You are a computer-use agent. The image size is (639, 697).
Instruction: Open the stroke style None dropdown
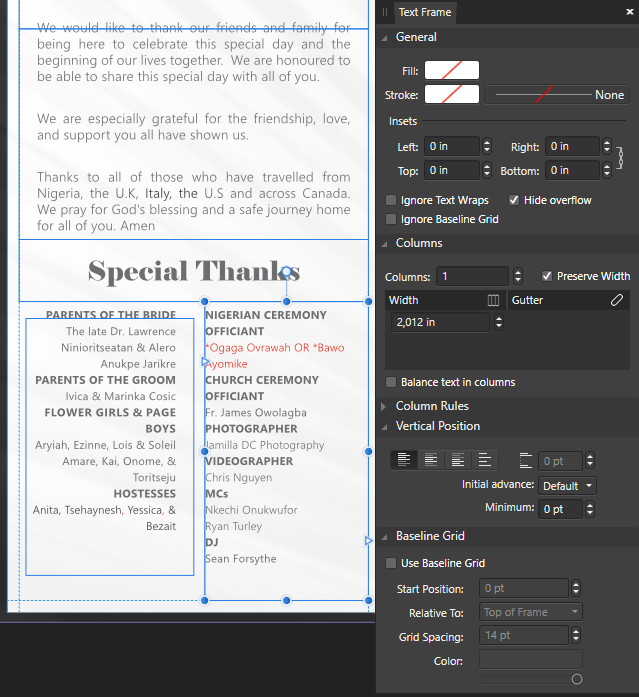coord(557,95)
